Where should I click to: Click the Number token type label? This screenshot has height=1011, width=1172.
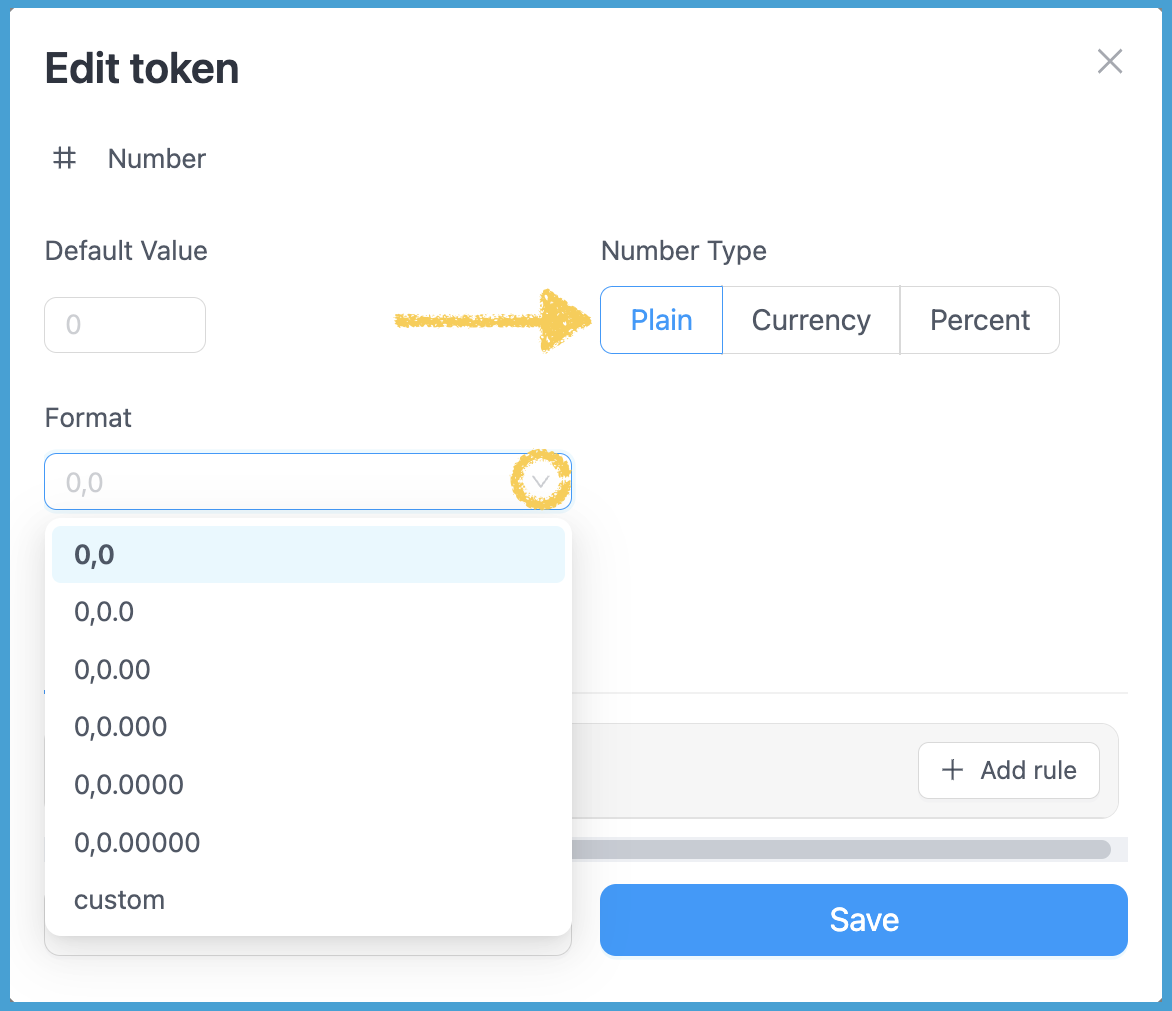157,159
